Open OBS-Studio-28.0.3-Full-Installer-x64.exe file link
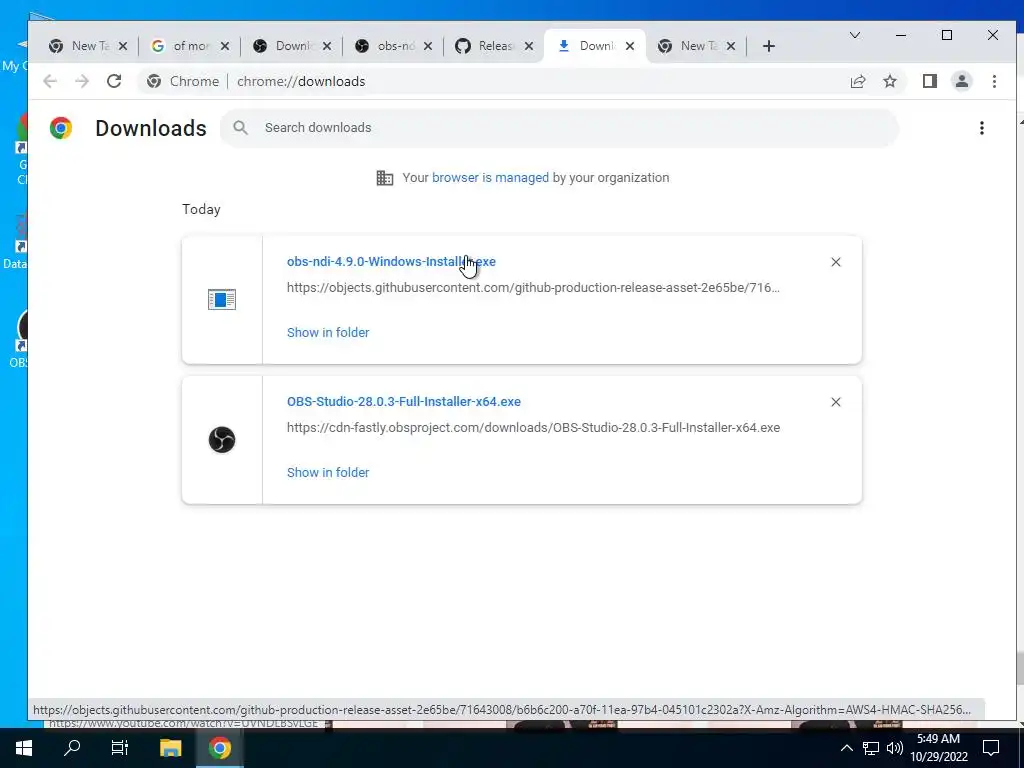This screenshot has width=1024, height=768. pos(404,402)
